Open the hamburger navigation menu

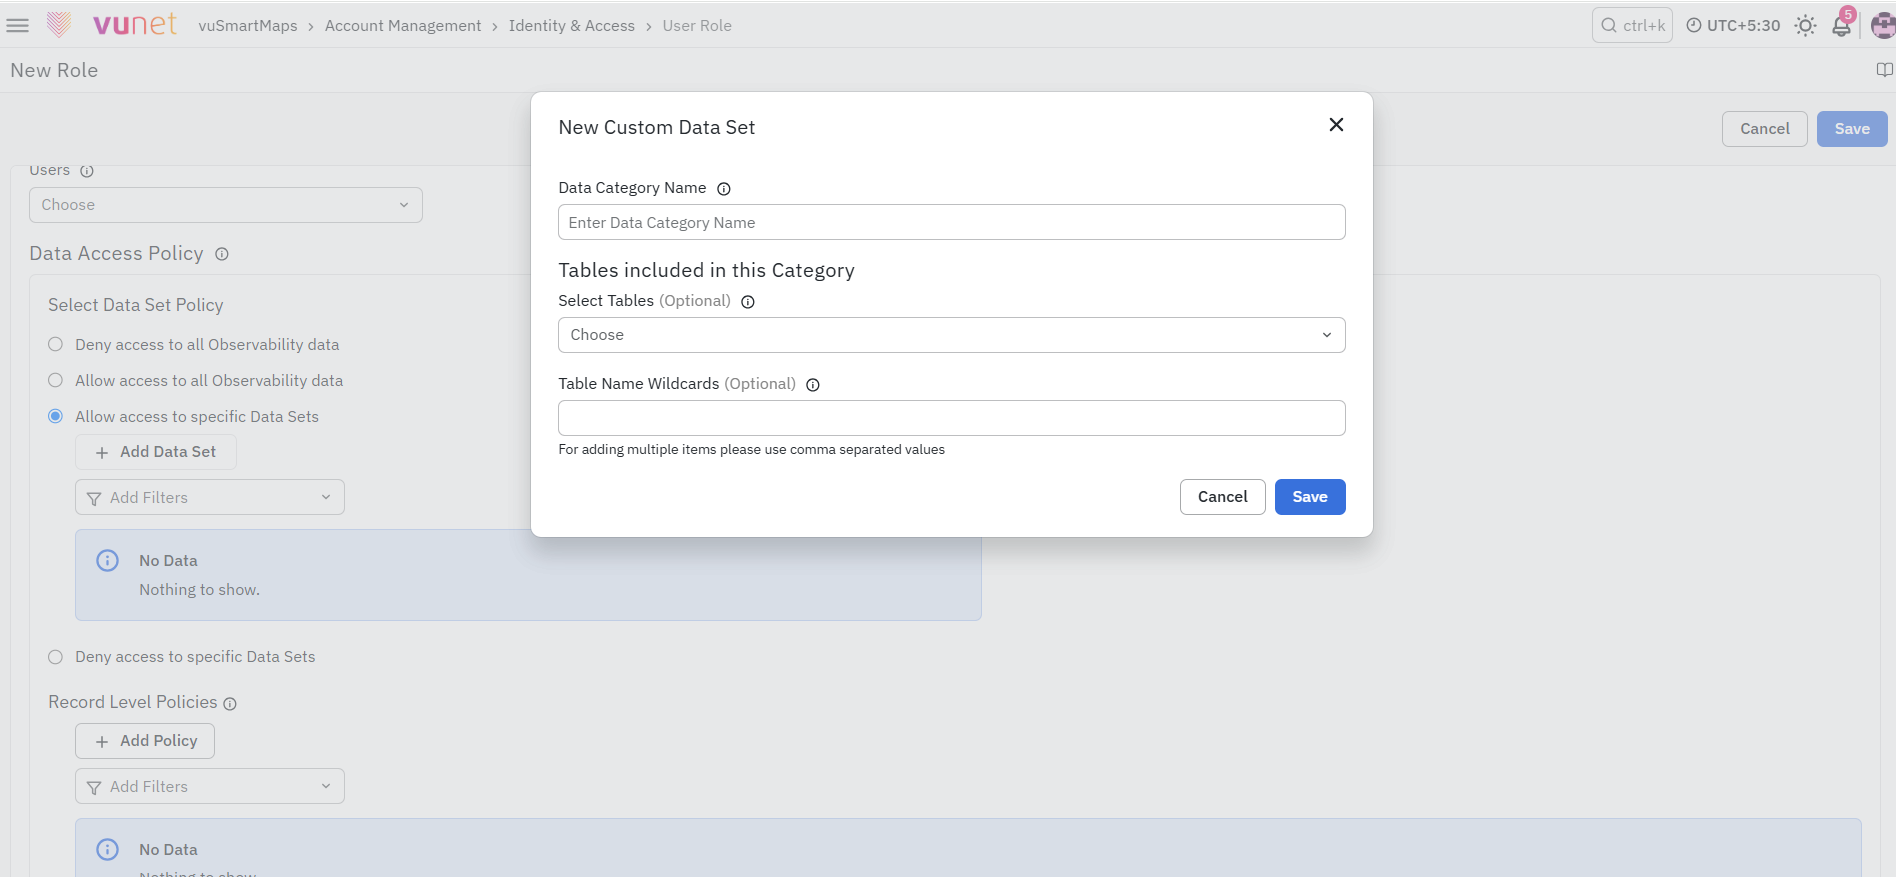click(18, 25)
